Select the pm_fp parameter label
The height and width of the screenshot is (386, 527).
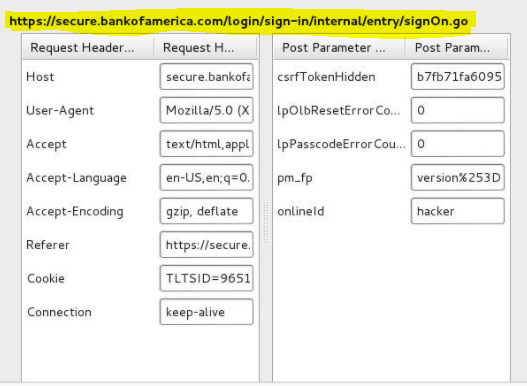point(295,178)
